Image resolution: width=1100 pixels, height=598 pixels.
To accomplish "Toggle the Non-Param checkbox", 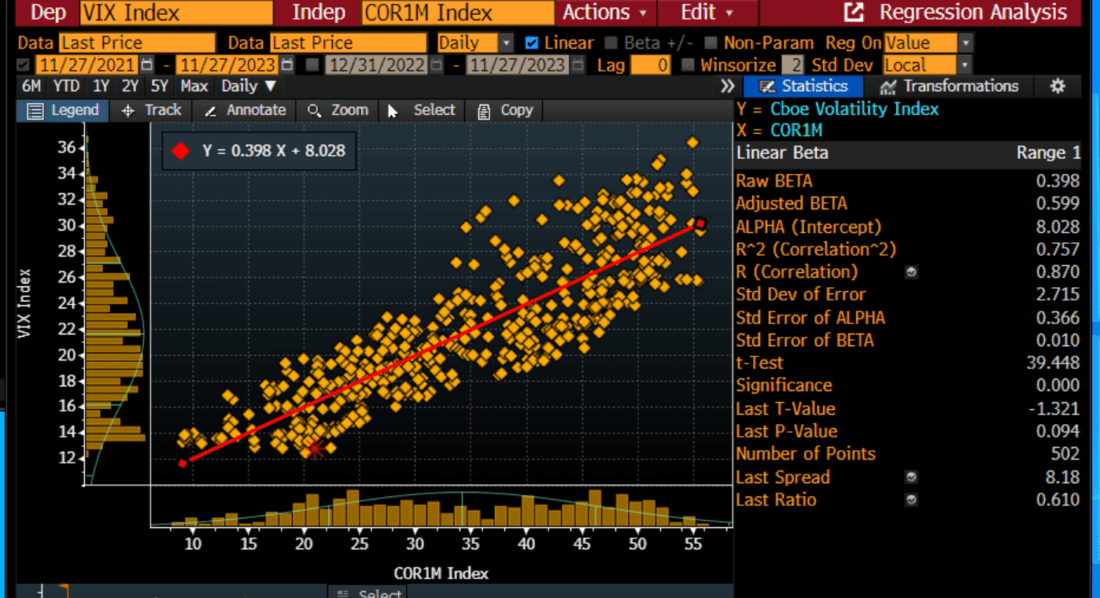I will 707,43.
